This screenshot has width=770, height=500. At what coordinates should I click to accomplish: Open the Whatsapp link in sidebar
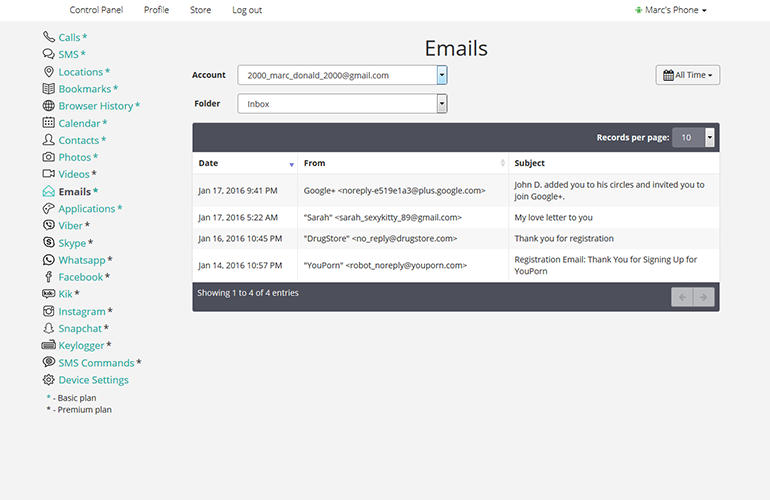pos(82,260)
